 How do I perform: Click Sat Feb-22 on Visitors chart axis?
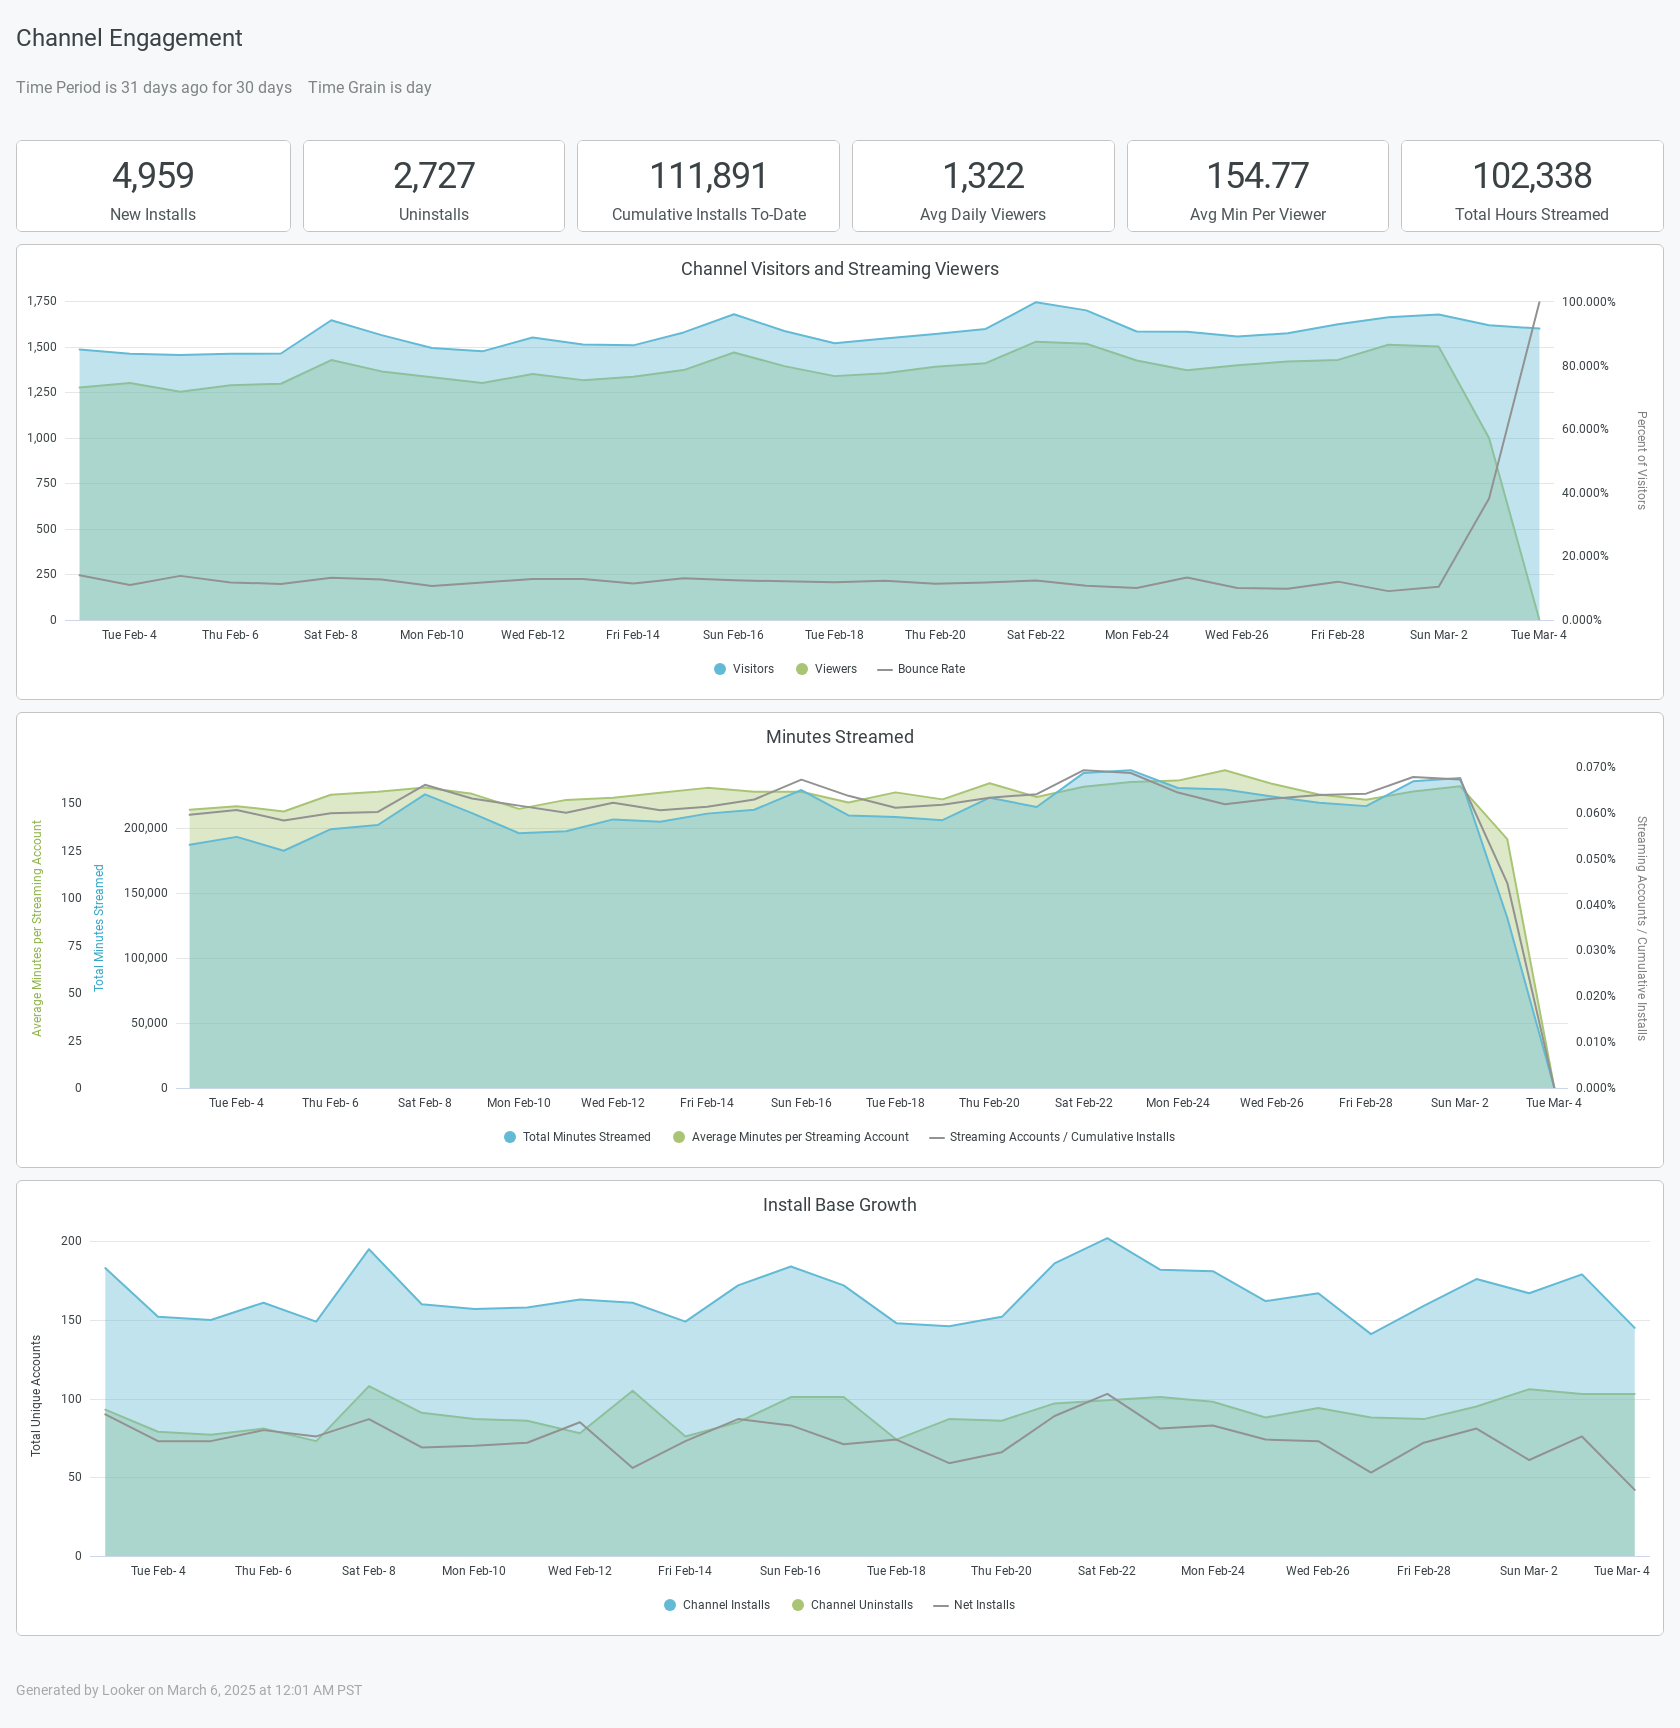point(1036,635)
